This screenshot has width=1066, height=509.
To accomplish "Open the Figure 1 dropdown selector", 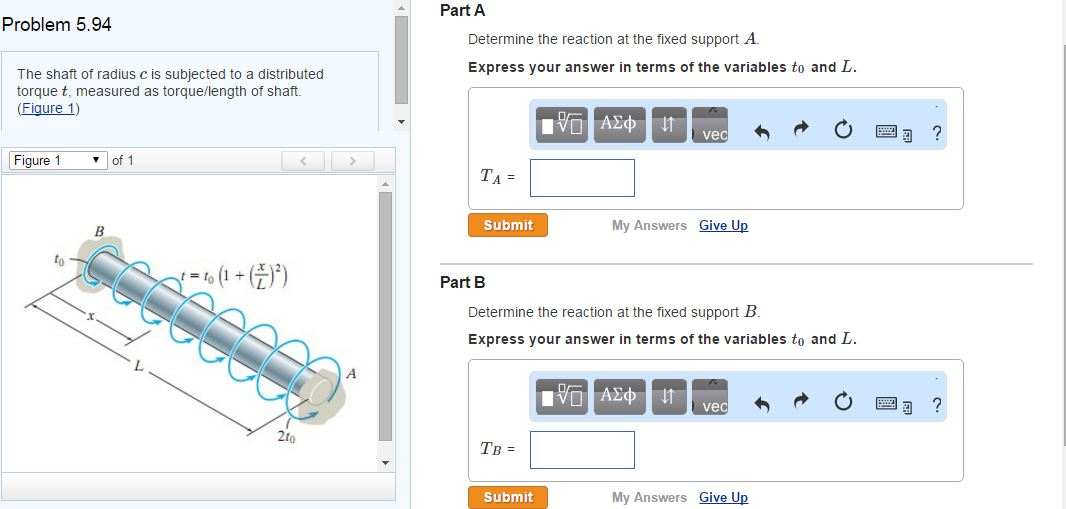I will [x=57, y=160].
